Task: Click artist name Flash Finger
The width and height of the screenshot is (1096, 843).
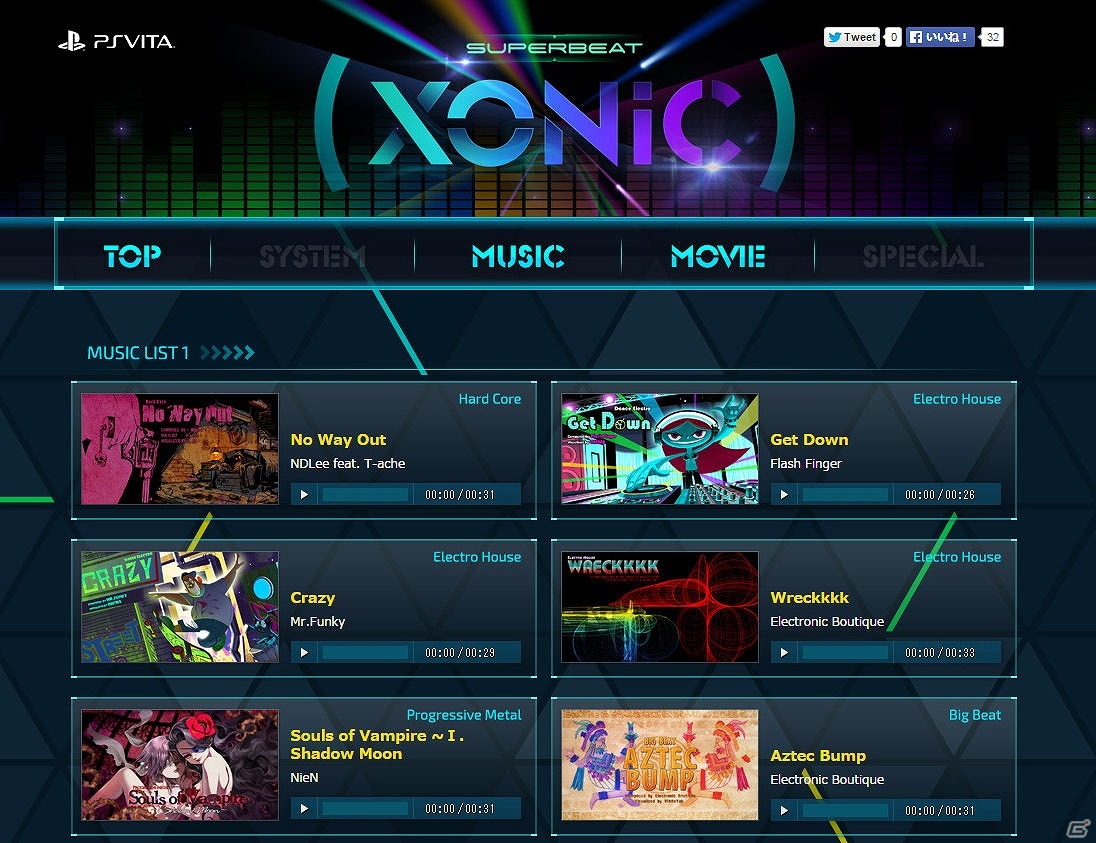Action: pyautogui.click(x=806, y=464)
